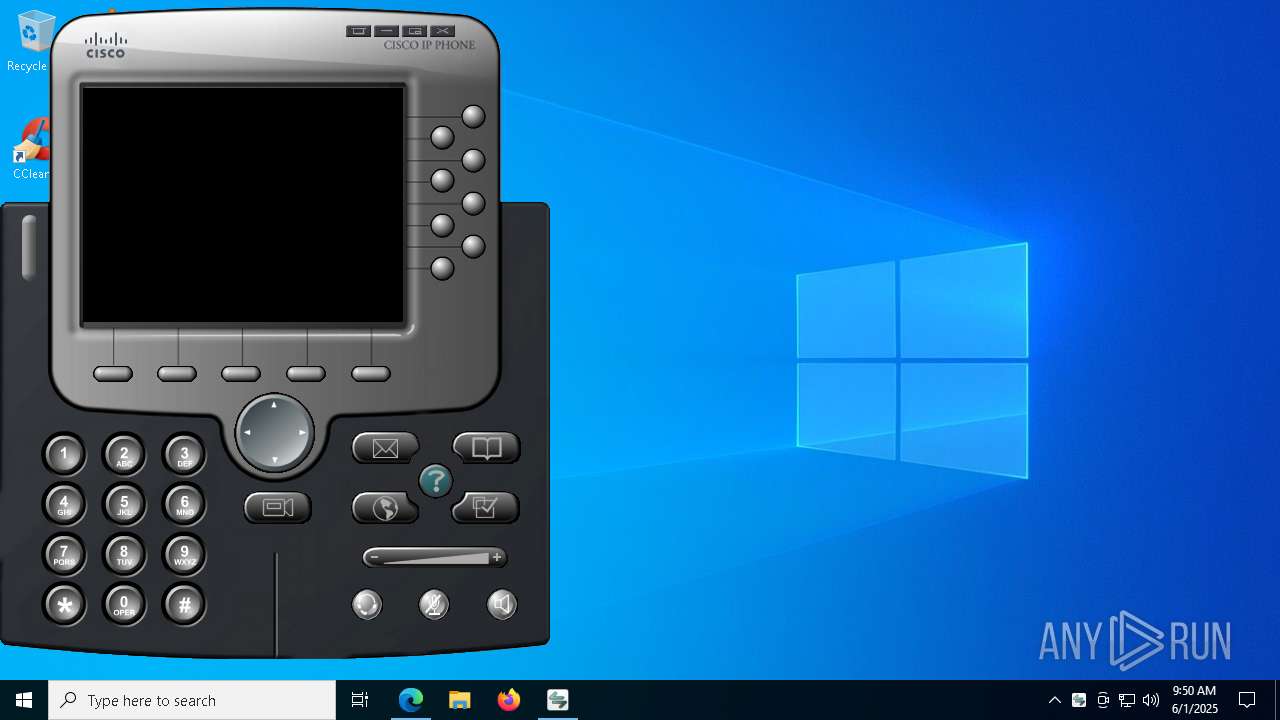The height and width of the screenshot is (720, 1280).
Task: Navigate left on the navigation pad
Action: [247, 432]
